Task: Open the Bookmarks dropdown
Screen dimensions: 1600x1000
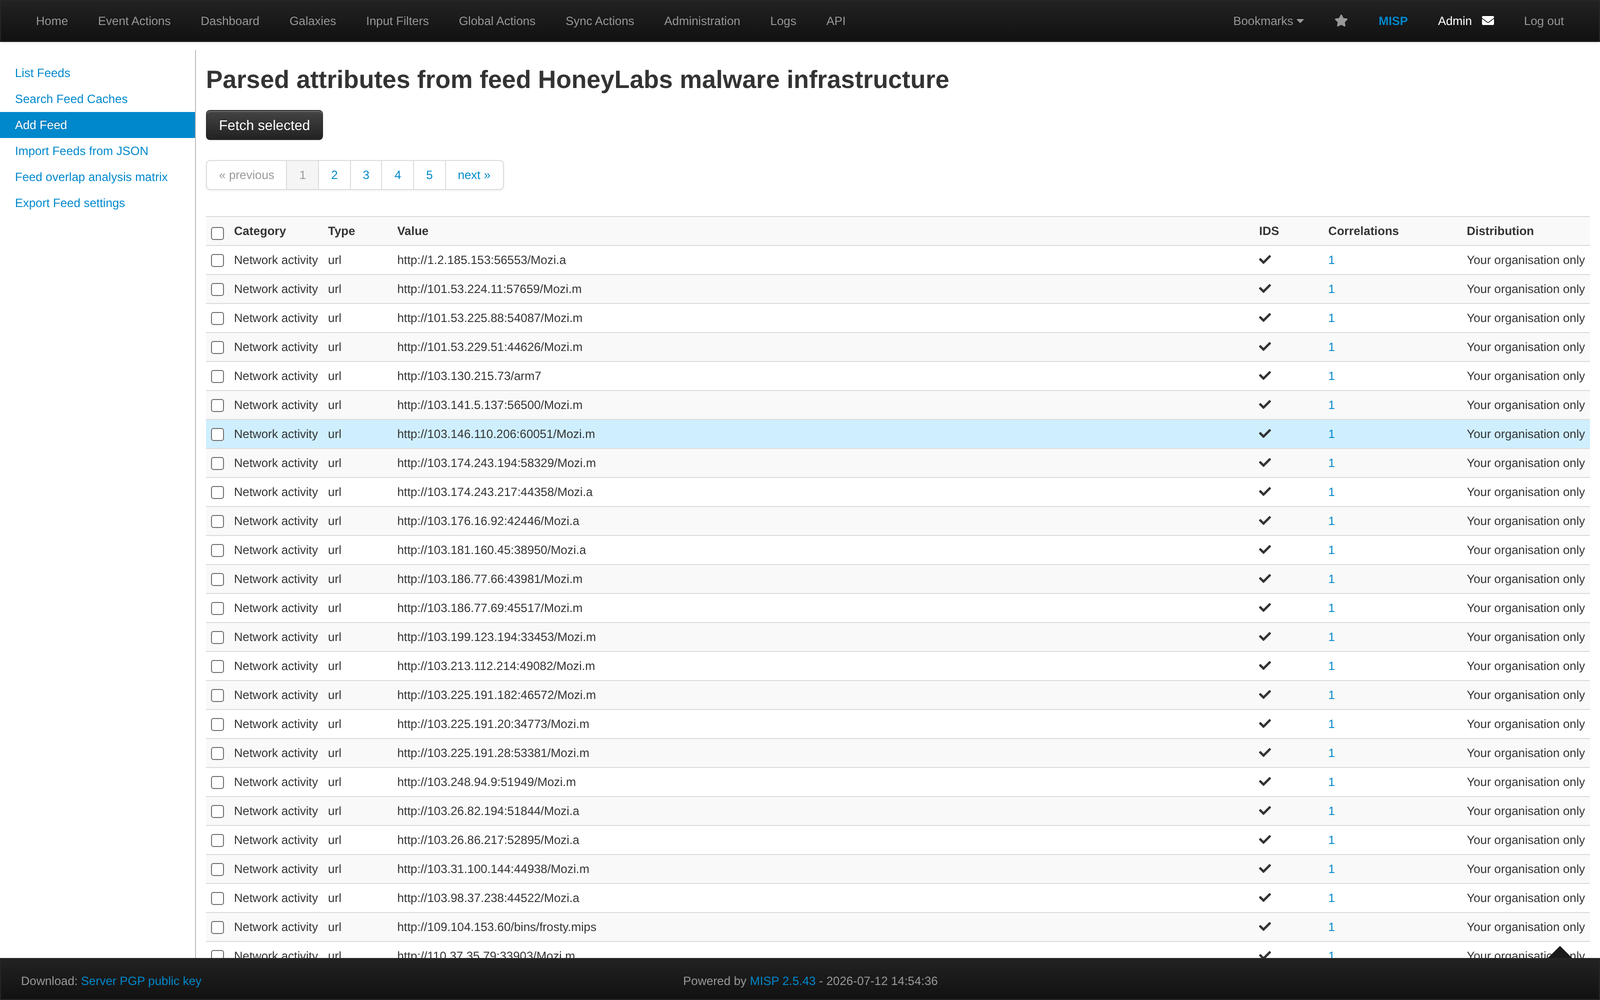Action: pos(1268,21)
